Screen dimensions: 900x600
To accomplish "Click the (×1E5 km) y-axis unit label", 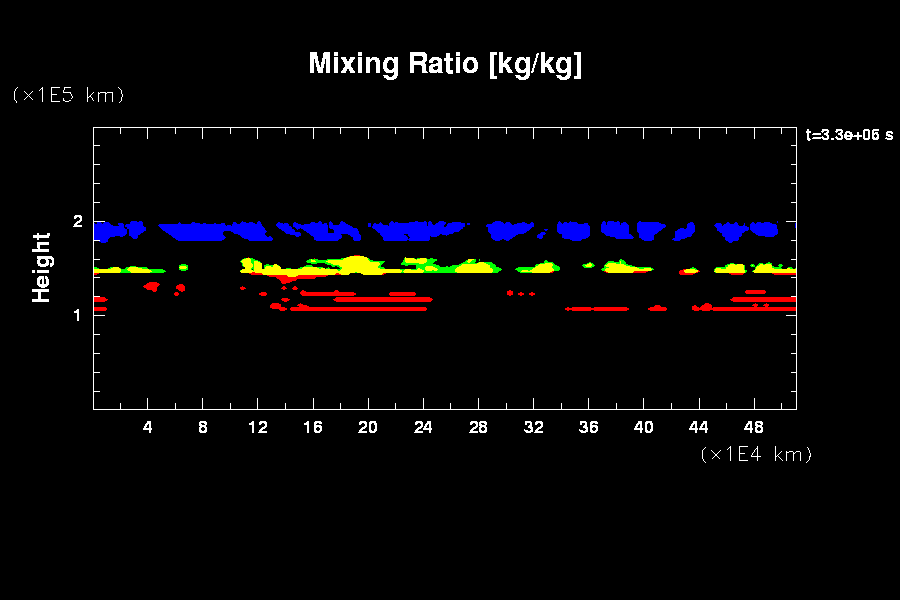I will [67, 95].
